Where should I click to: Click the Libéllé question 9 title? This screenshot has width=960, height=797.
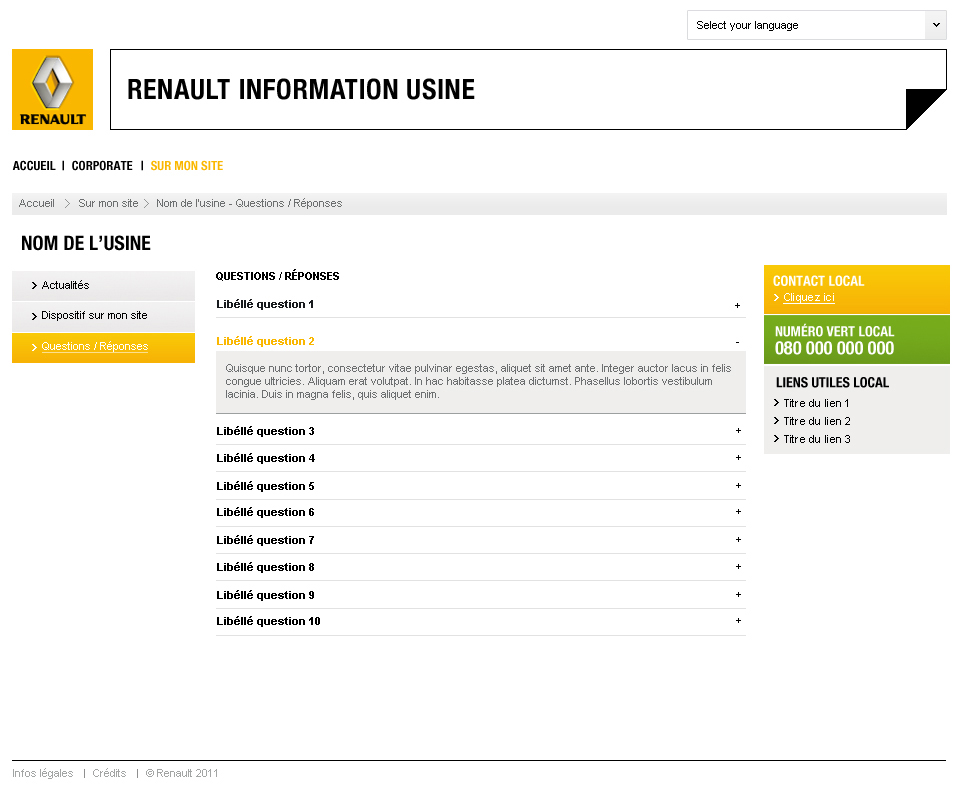point(265,595)
